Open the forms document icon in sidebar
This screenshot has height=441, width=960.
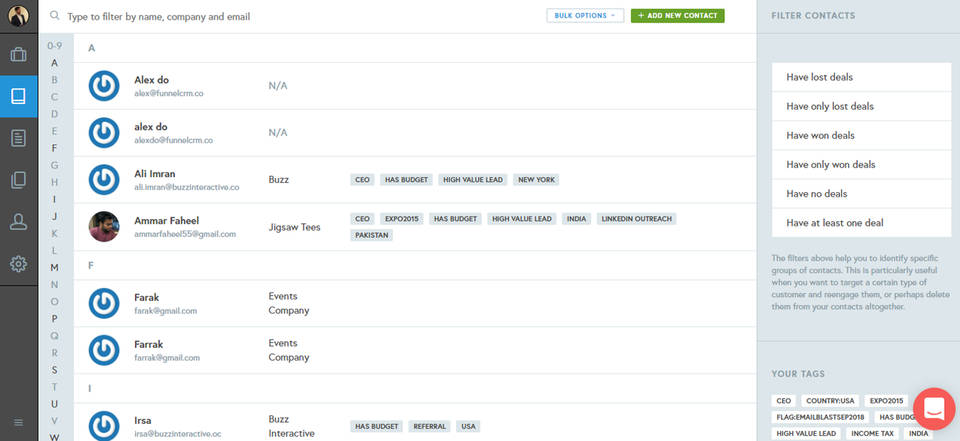[x=18, y=138]
